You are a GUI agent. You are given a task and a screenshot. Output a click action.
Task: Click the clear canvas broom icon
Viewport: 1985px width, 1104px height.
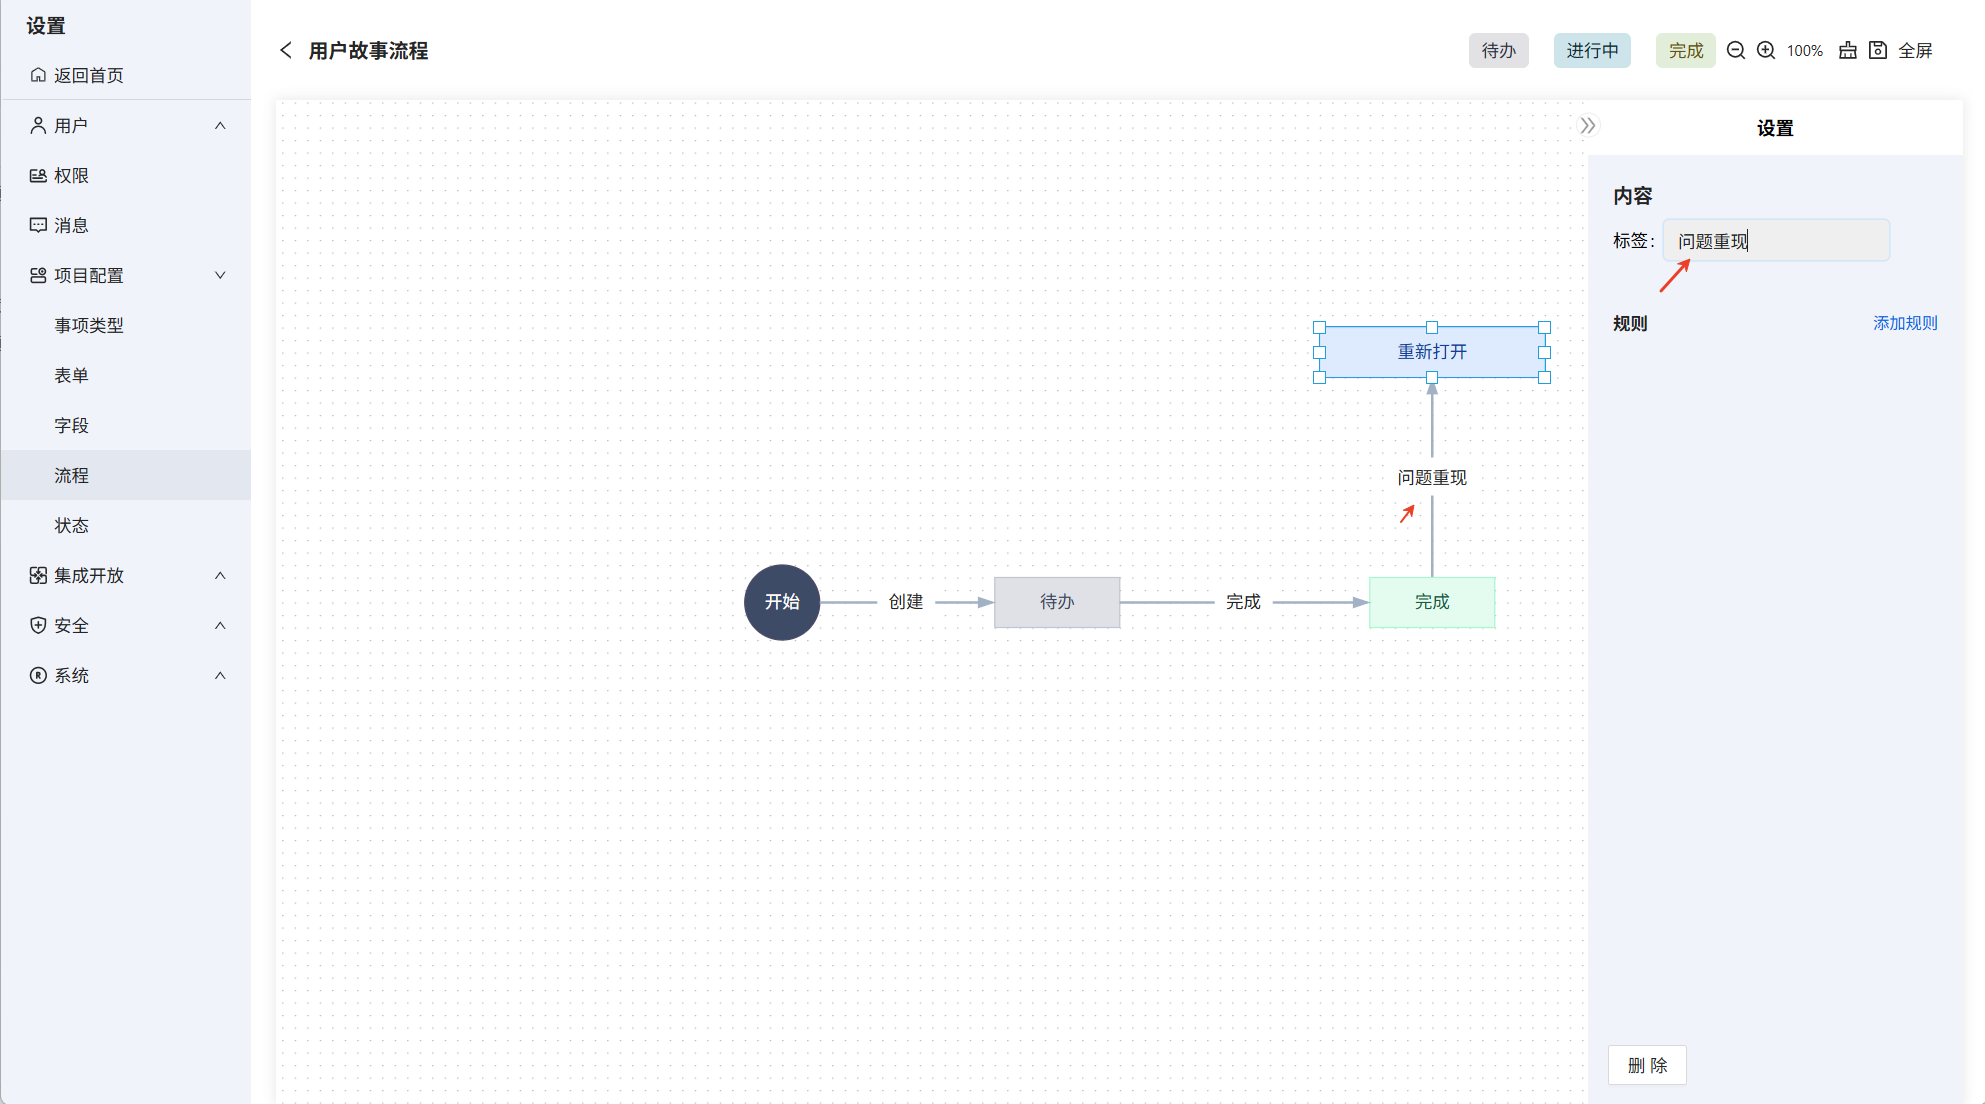tap(1848, 51)
